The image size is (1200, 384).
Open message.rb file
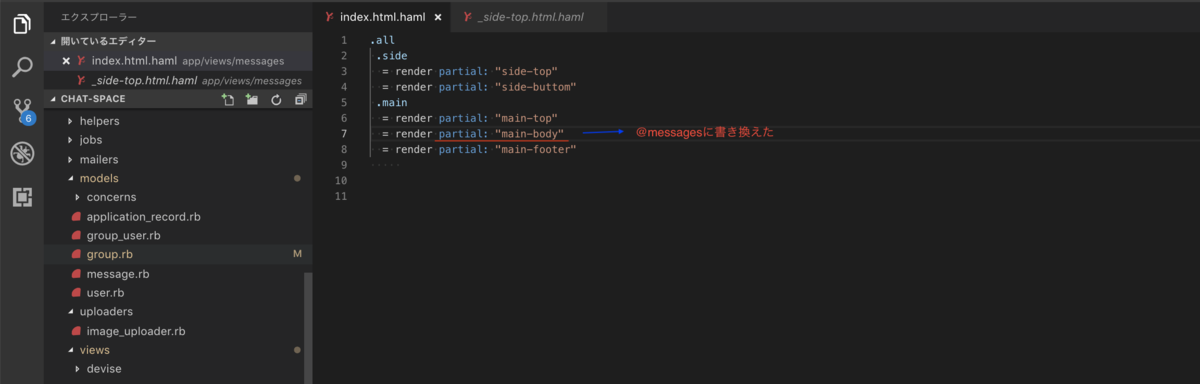(118, 274)
